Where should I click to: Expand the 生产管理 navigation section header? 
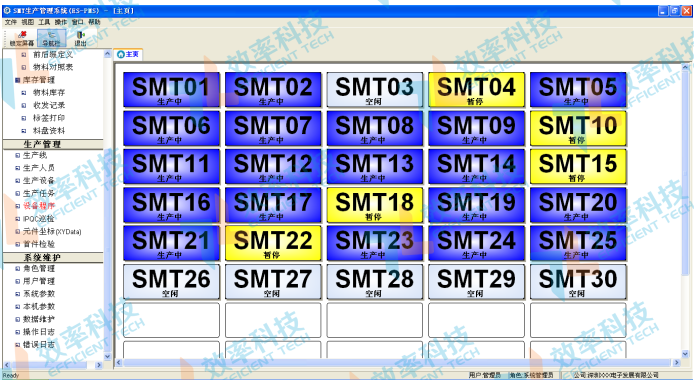(53, 144)
